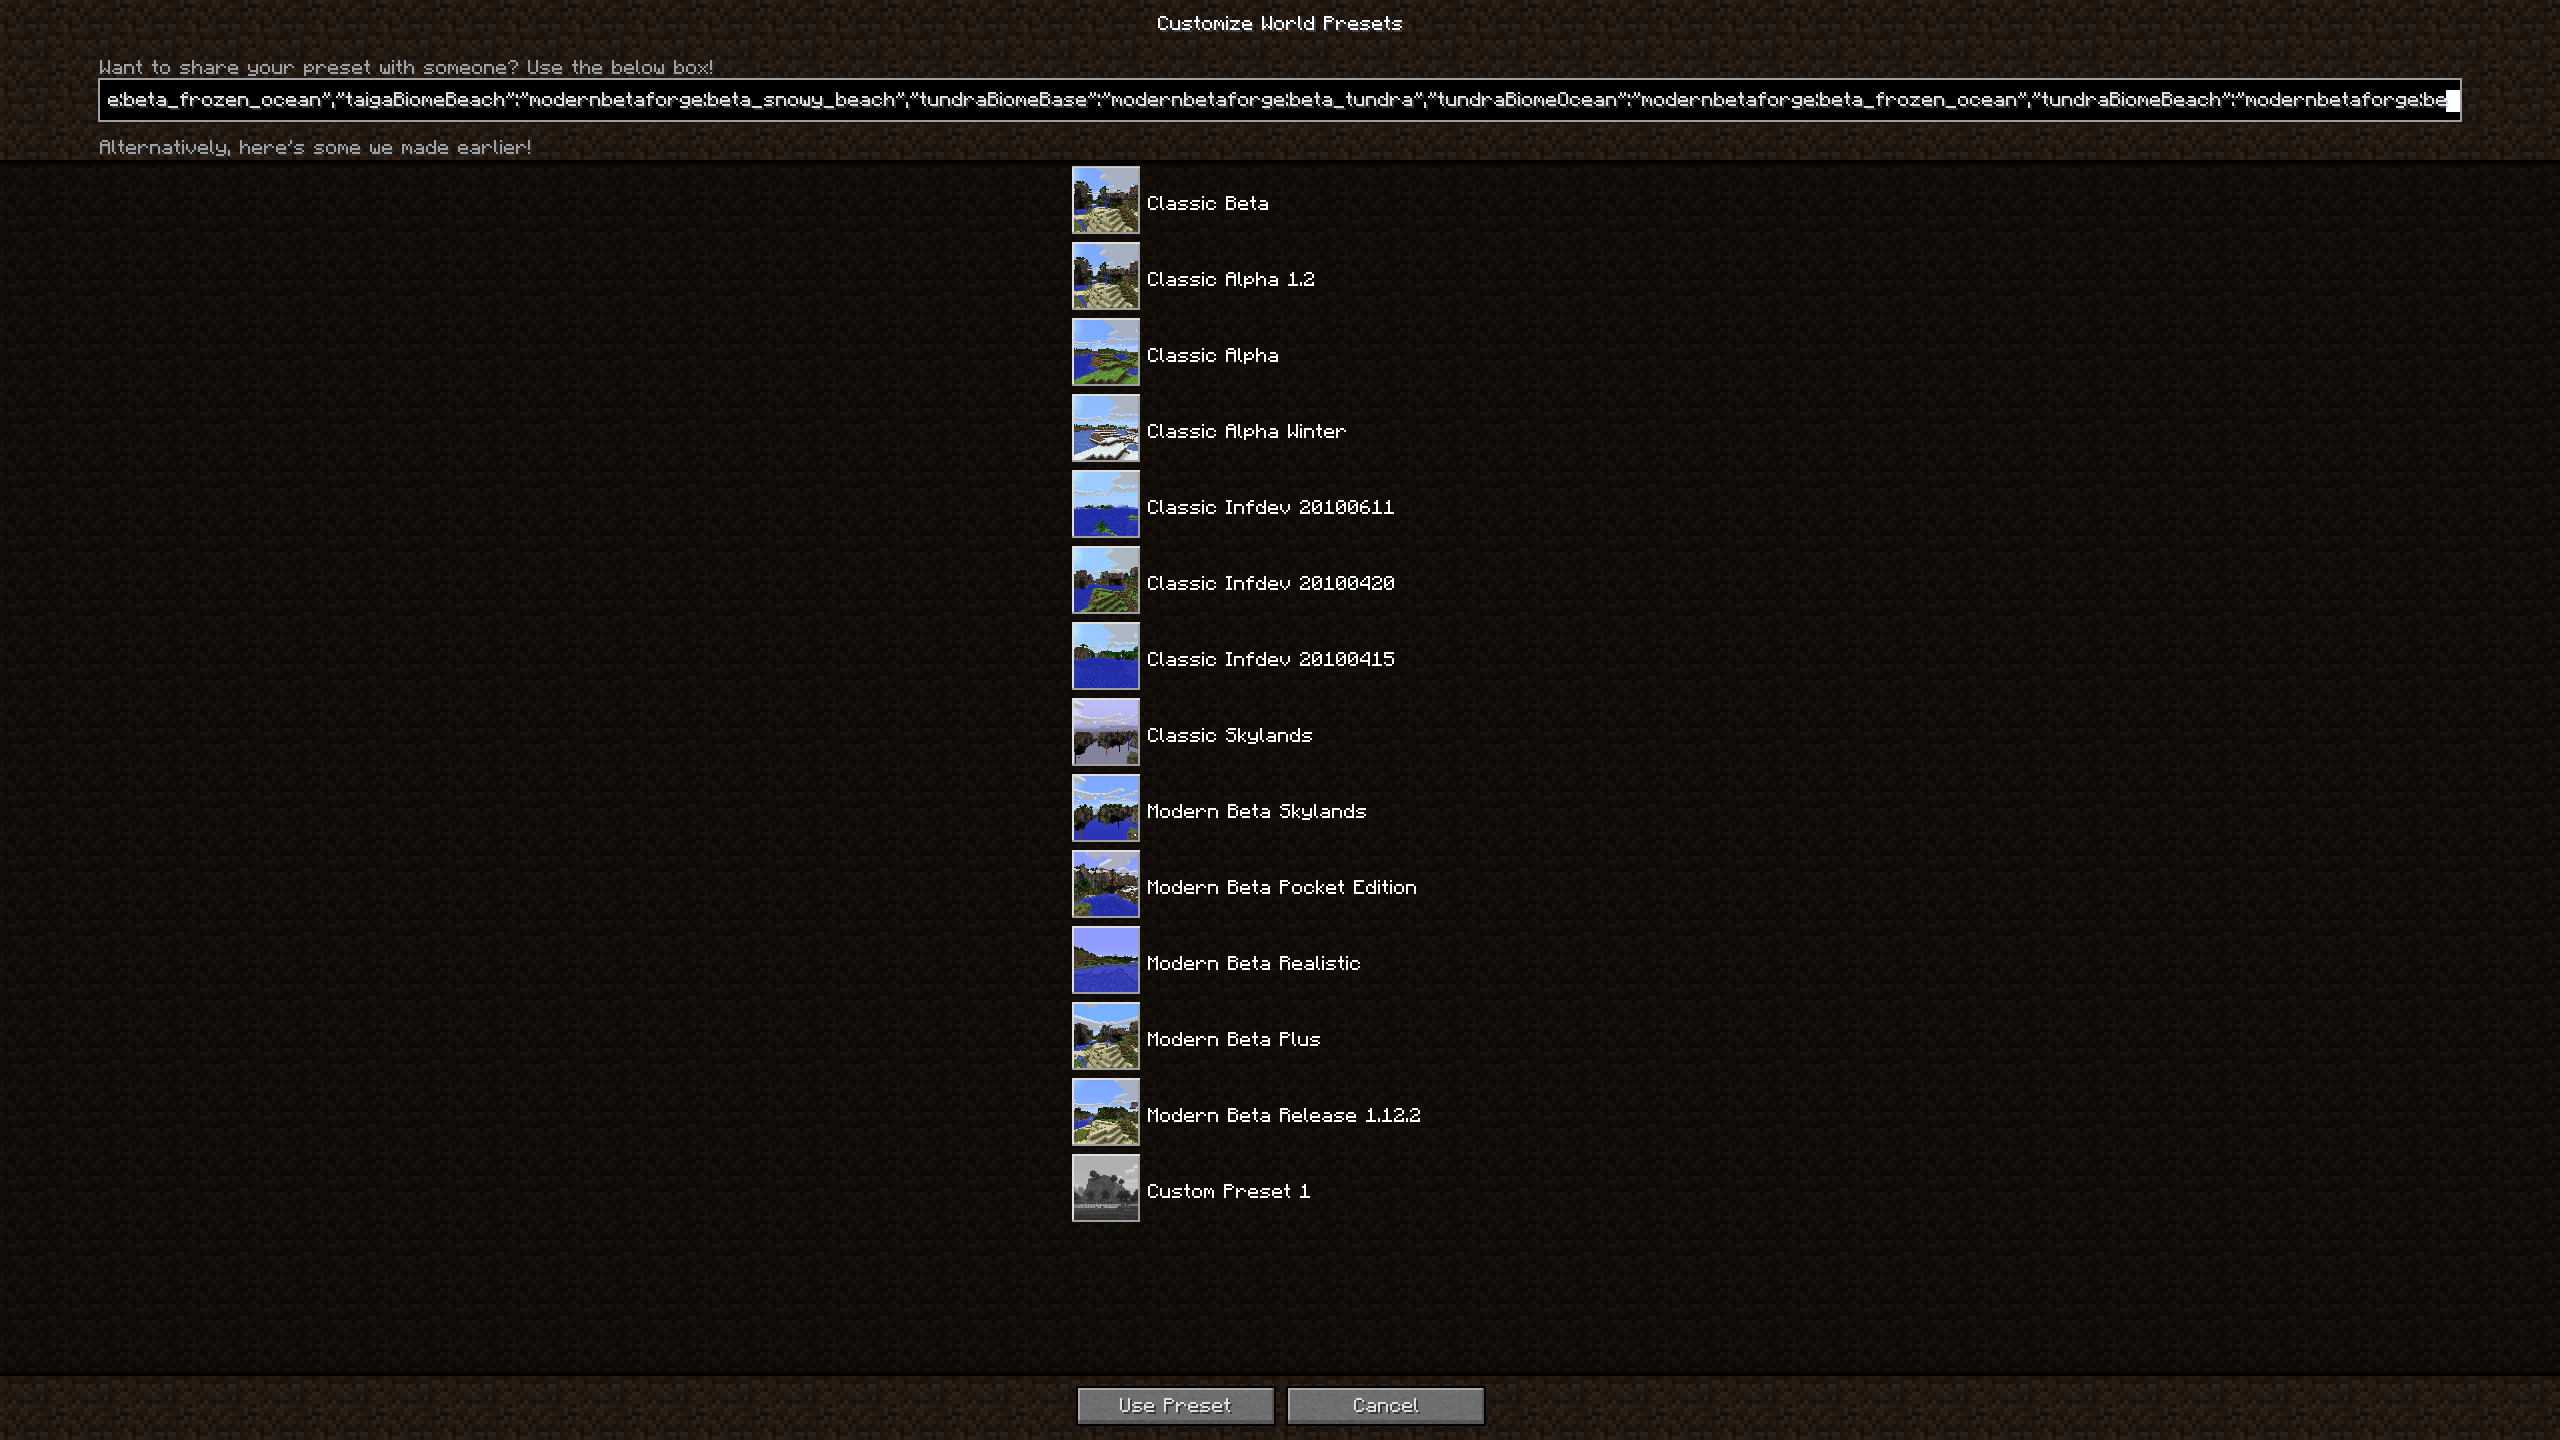Select Classic Infdev 20100611 preset icon
Screen dimensions: 2560x1440
[x=1105, y=504]
